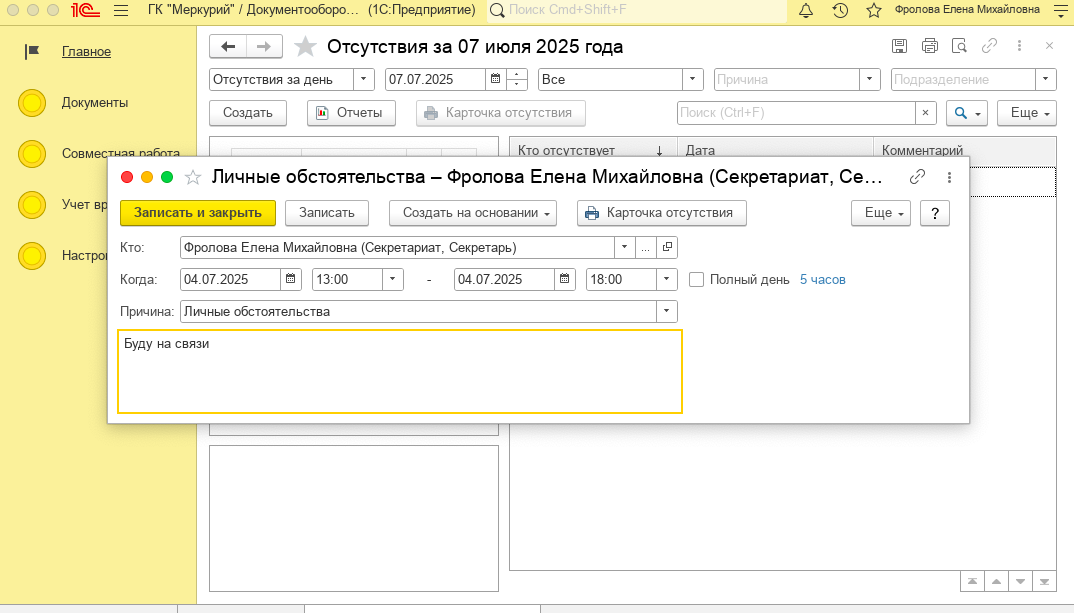Open Главное section in sidebar

coord(86,52)
